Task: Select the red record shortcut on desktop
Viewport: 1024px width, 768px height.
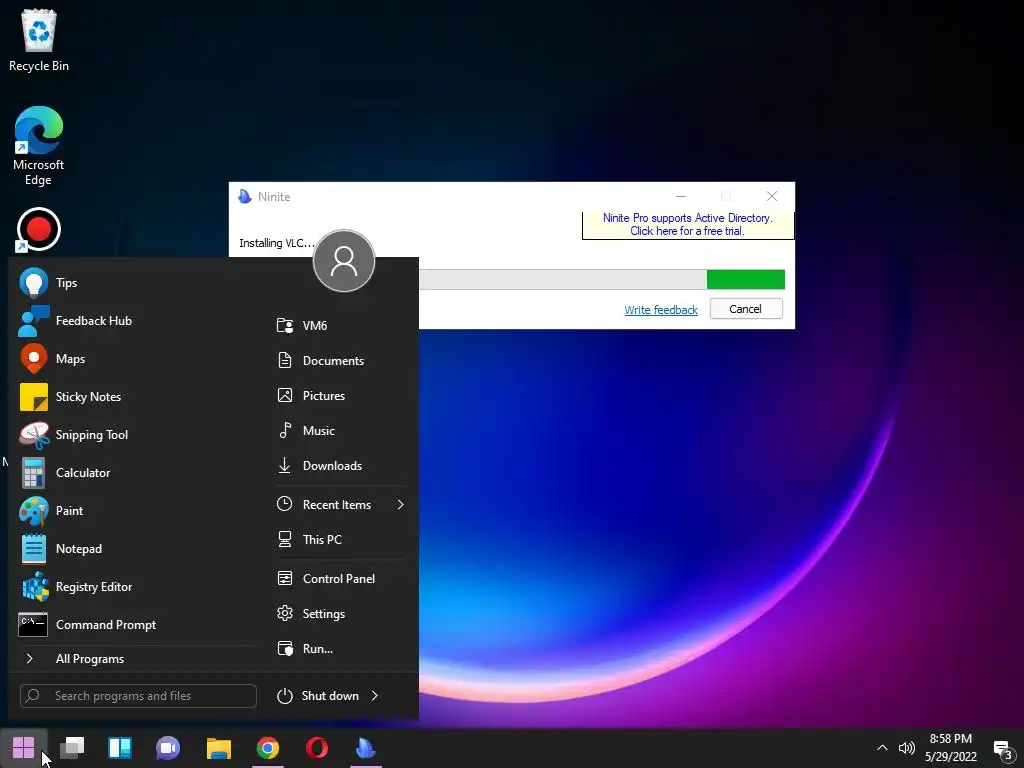Action: click(x=39, y=230)
